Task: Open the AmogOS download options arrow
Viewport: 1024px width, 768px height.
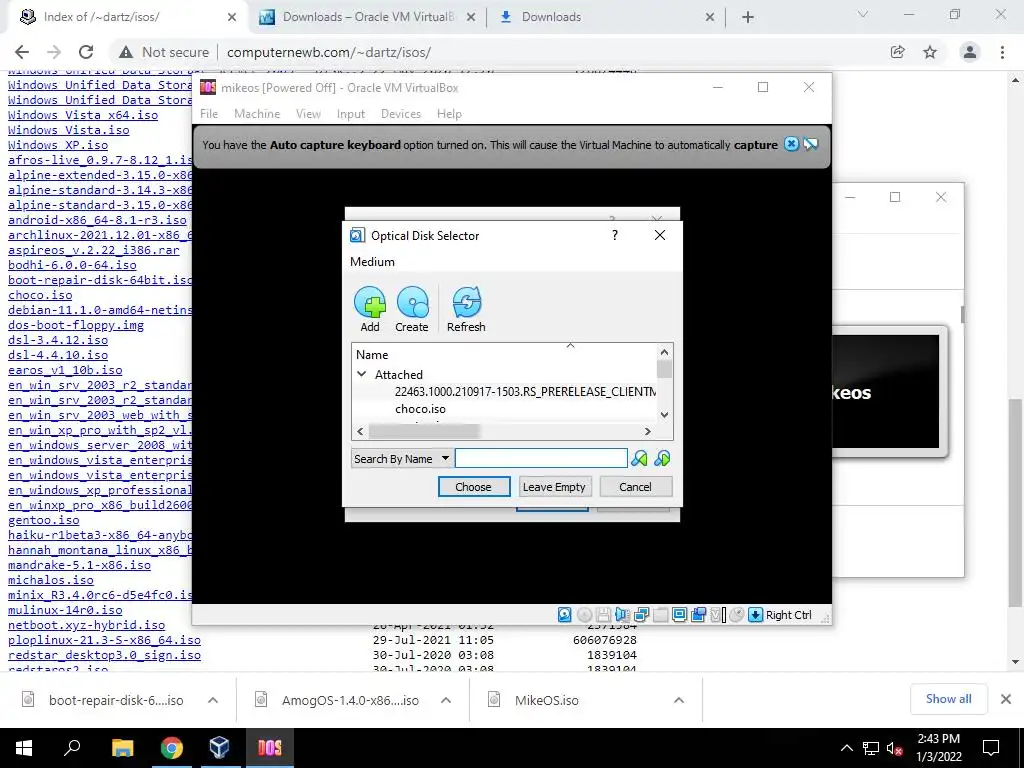Action: click(x=445, y=700)
